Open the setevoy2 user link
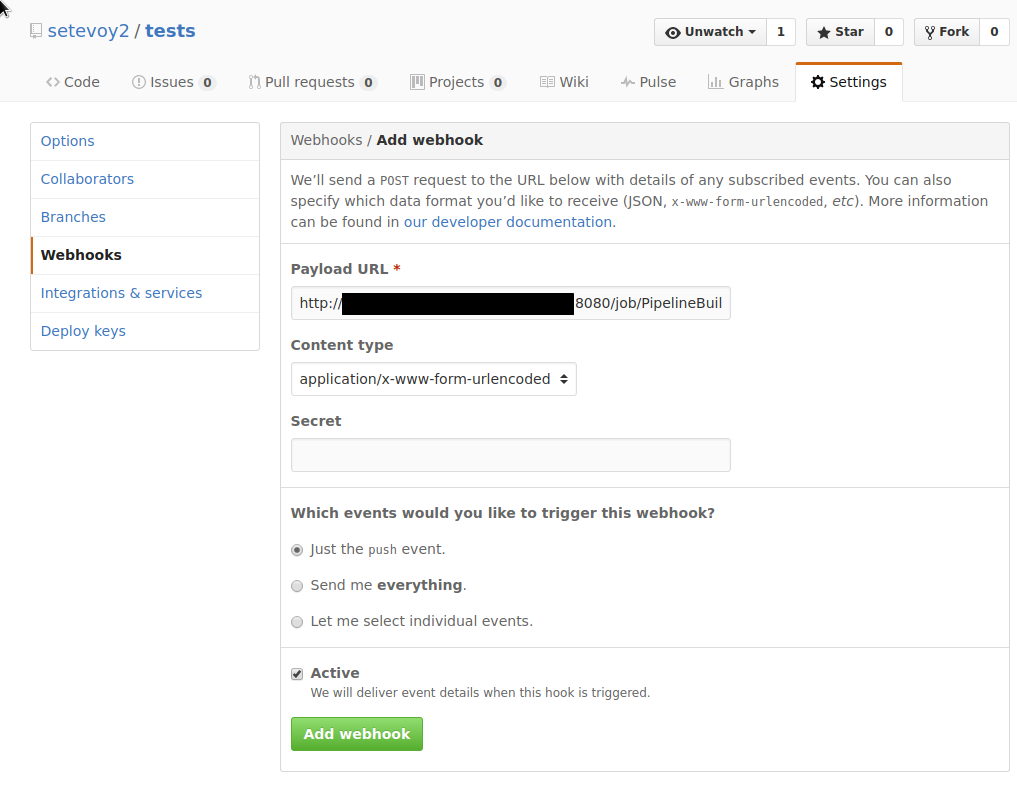The height and width of the screenshot is (795, 1017). click(x=88, y=31)
